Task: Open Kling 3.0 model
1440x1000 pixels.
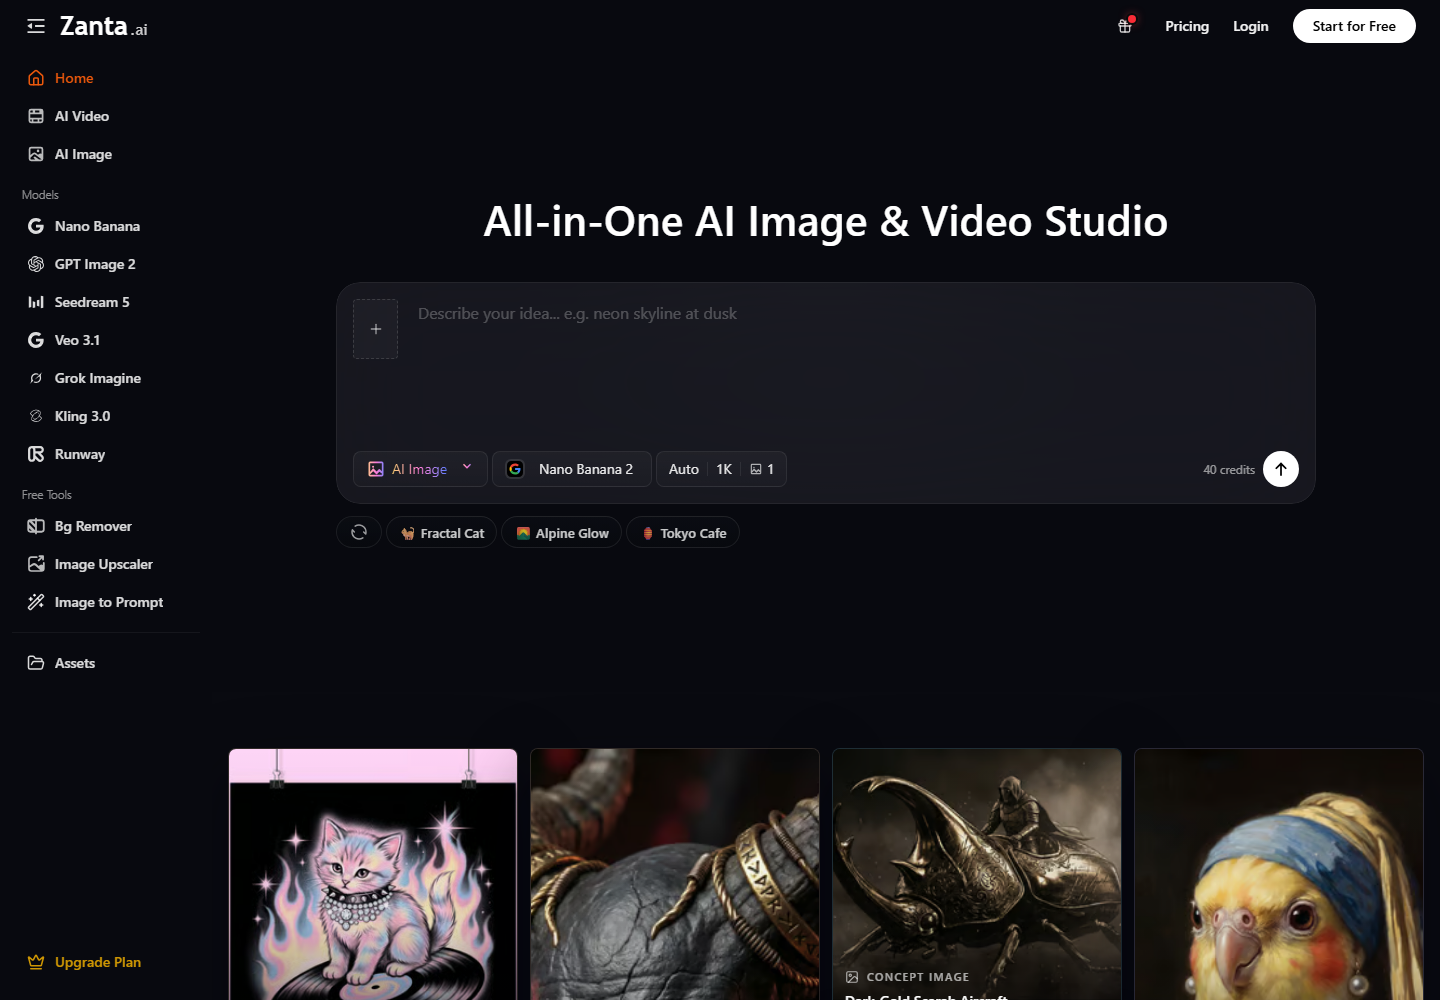Action: tap(106, 416)
